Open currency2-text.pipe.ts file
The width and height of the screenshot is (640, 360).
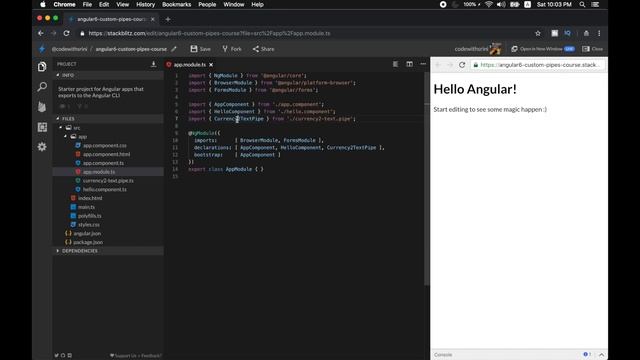coord(108,180)
